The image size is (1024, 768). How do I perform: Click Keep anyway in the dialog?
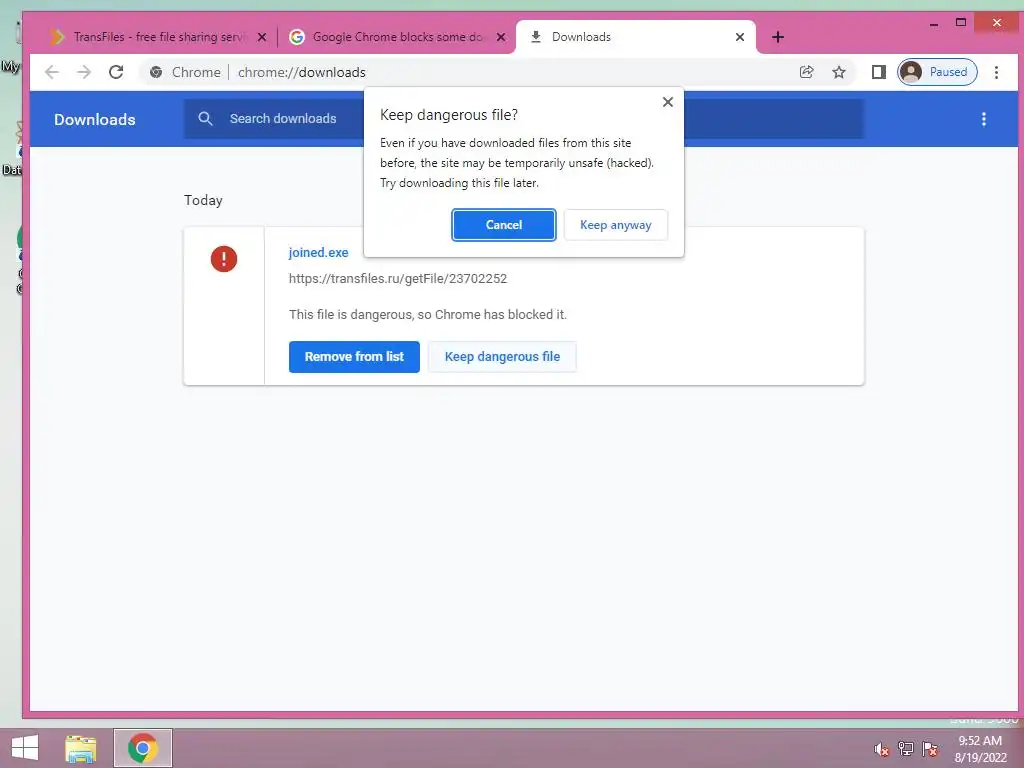tap(615, 225)
